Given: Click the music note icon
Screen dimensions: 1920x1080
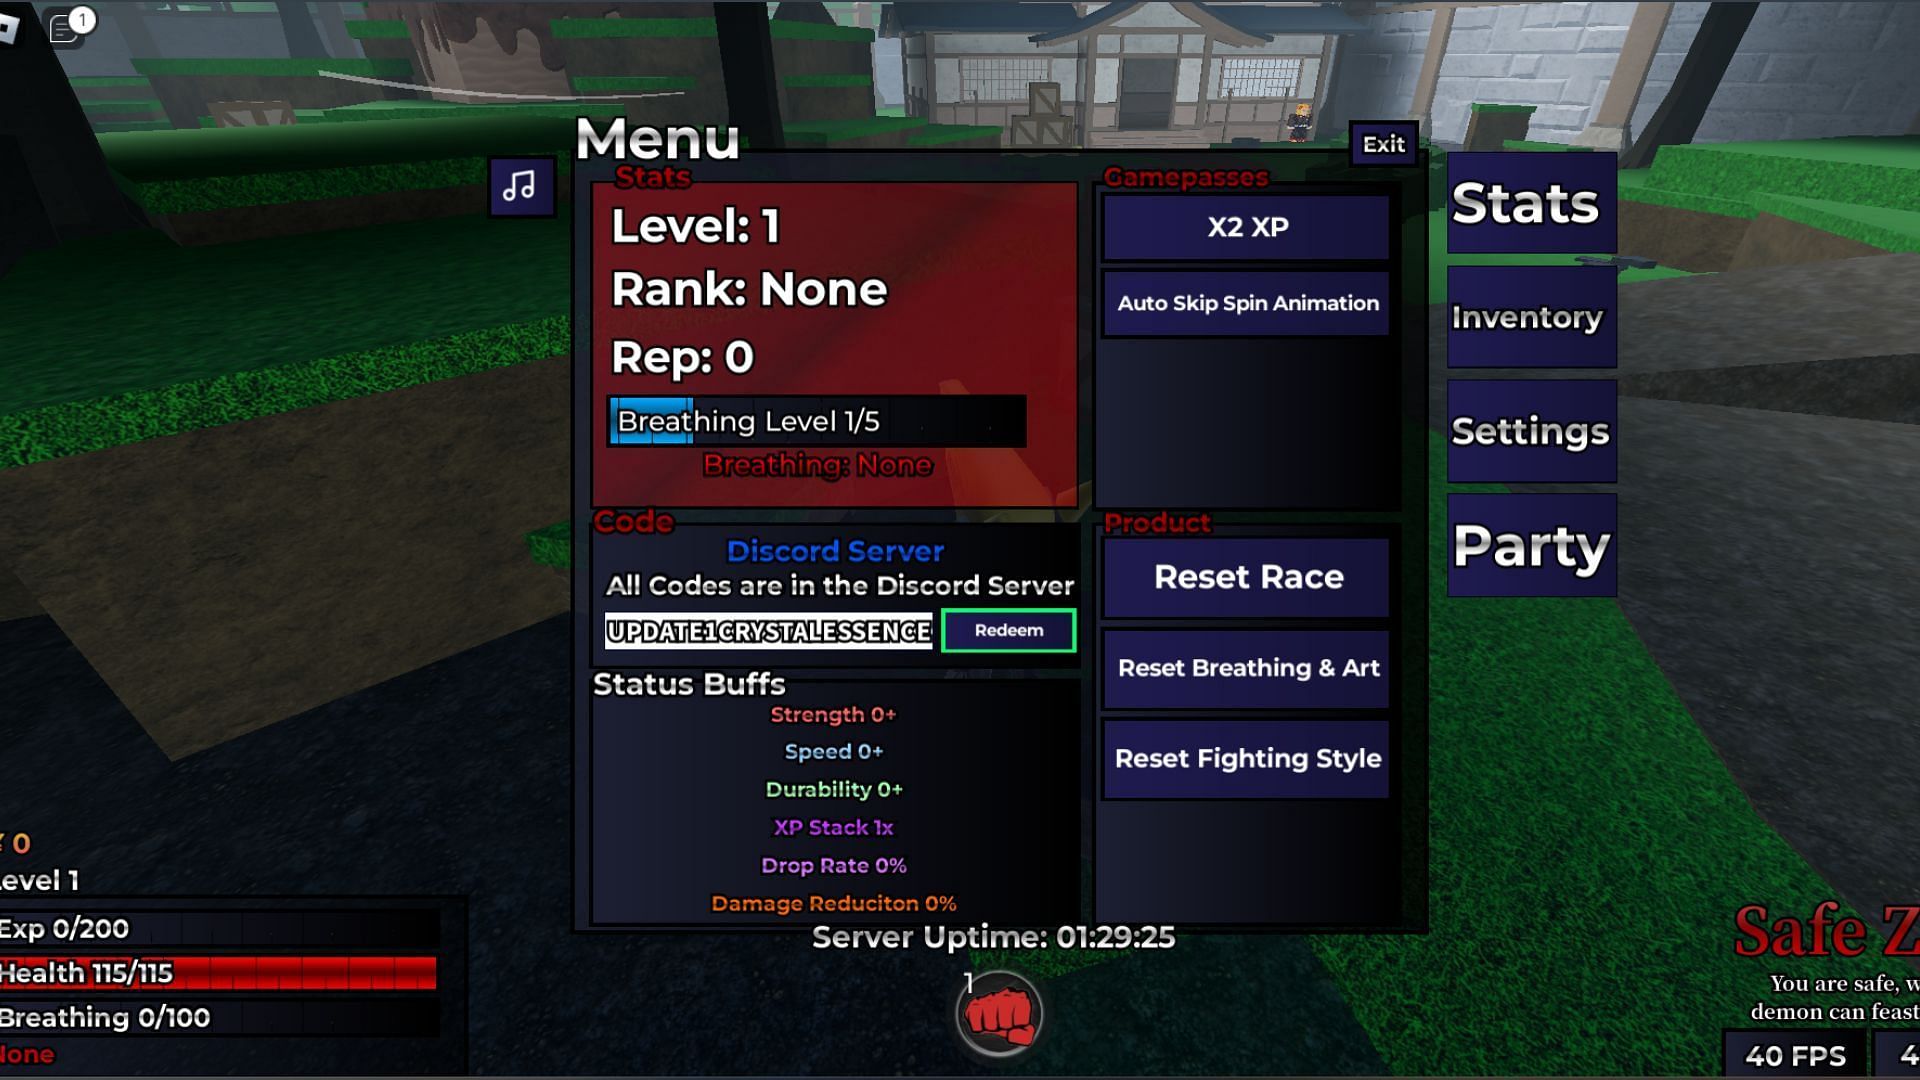Looking at the screenshot, I should point(520,186).
